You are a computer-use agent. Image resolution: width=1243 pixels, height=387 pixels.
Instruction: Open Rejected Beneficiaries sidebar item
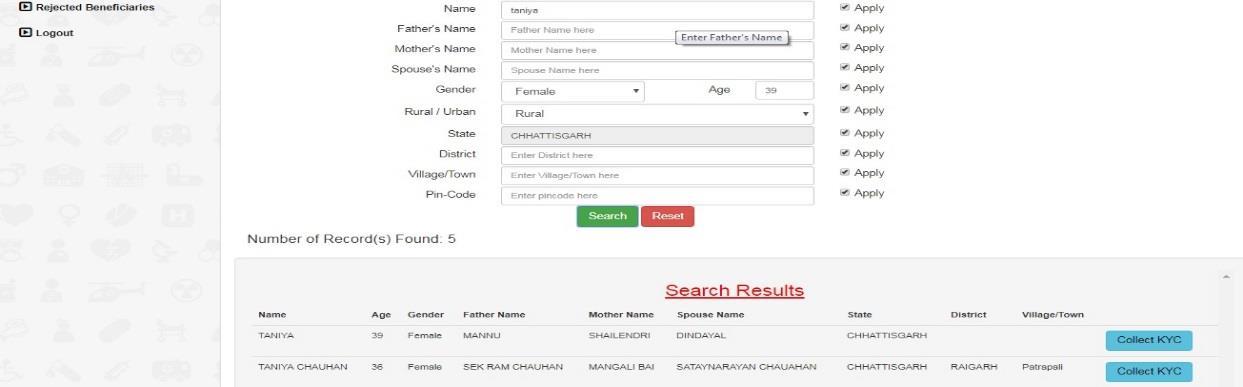(x=87, y=7)
